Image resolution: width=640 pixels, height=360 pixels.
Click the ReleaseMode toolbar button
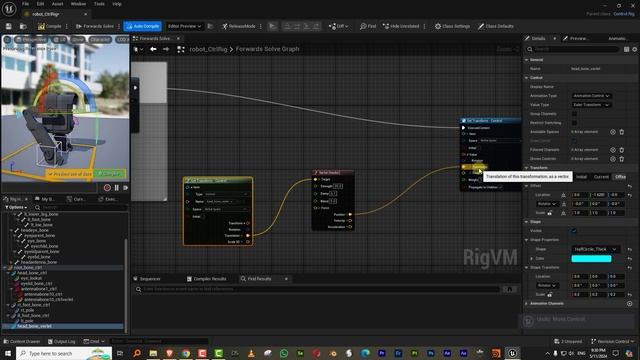[239, 26]
